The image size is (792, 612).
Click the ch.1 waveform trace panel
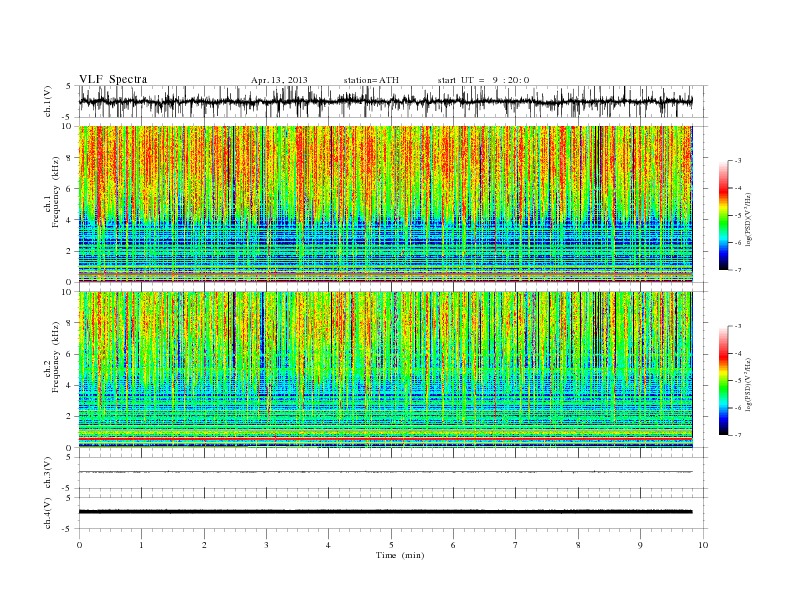tap(393, 101)
